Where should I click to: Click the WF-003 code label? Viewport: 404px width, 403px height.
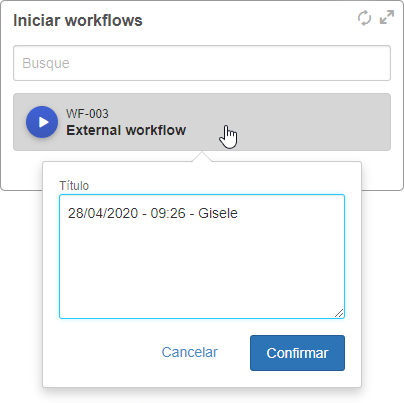click(87, 114)
